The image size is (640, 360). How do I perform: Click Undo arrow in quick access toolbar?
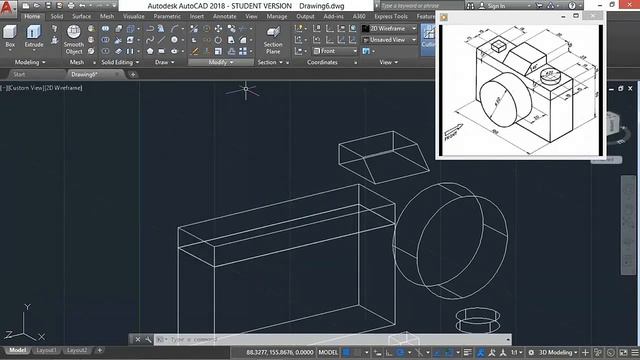pos(82,6)
